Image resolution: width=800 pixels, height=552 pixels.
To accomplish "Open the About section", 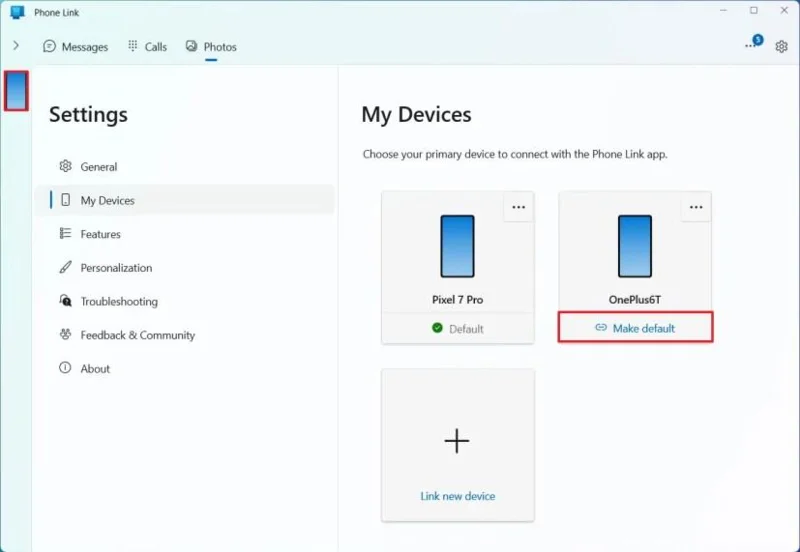I will tap(185, 368).
